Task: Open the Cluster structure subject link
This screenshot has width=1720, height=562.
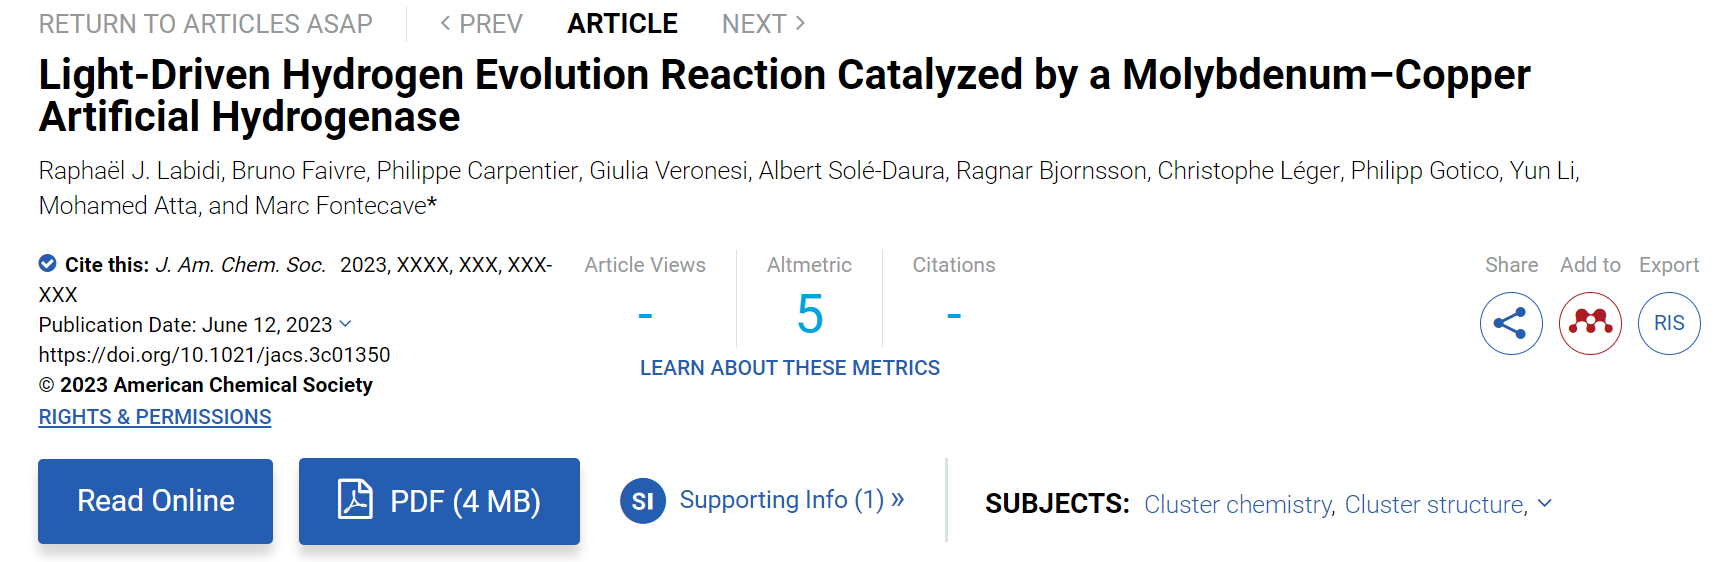Action: pos(1436,504)
